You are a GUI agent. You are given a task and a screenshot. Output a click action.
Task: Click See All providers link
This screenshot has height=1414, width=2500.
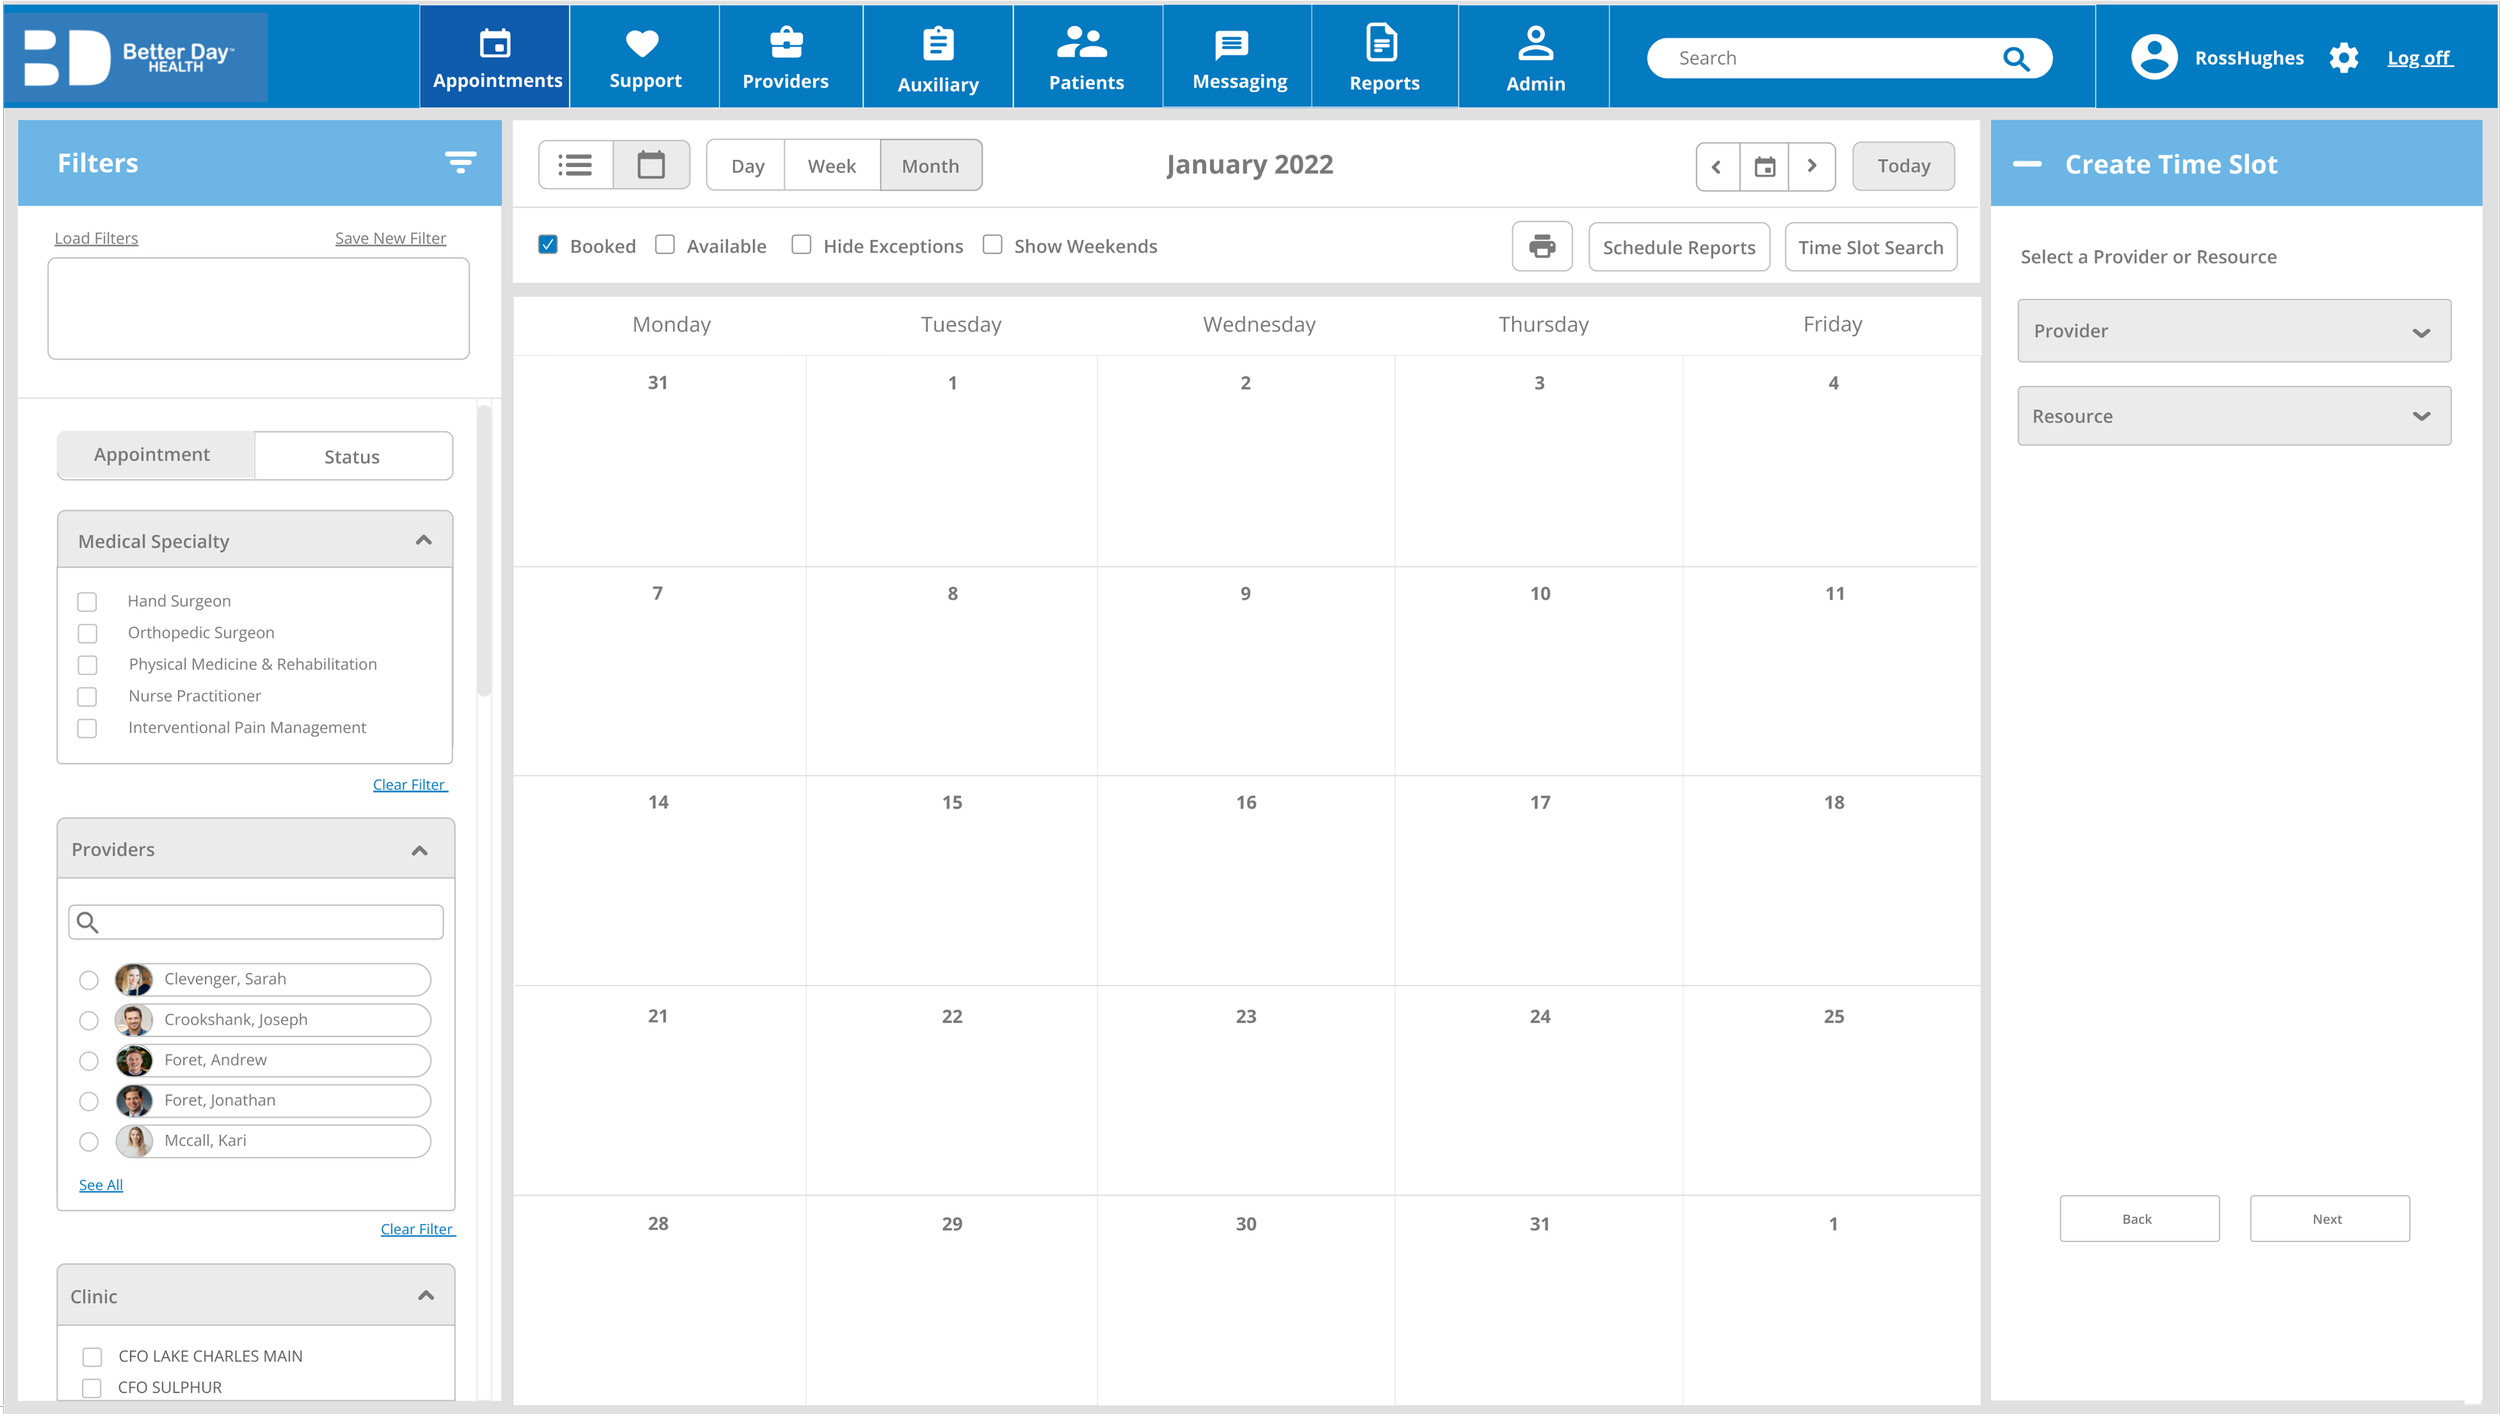(x=101, y=1185)
